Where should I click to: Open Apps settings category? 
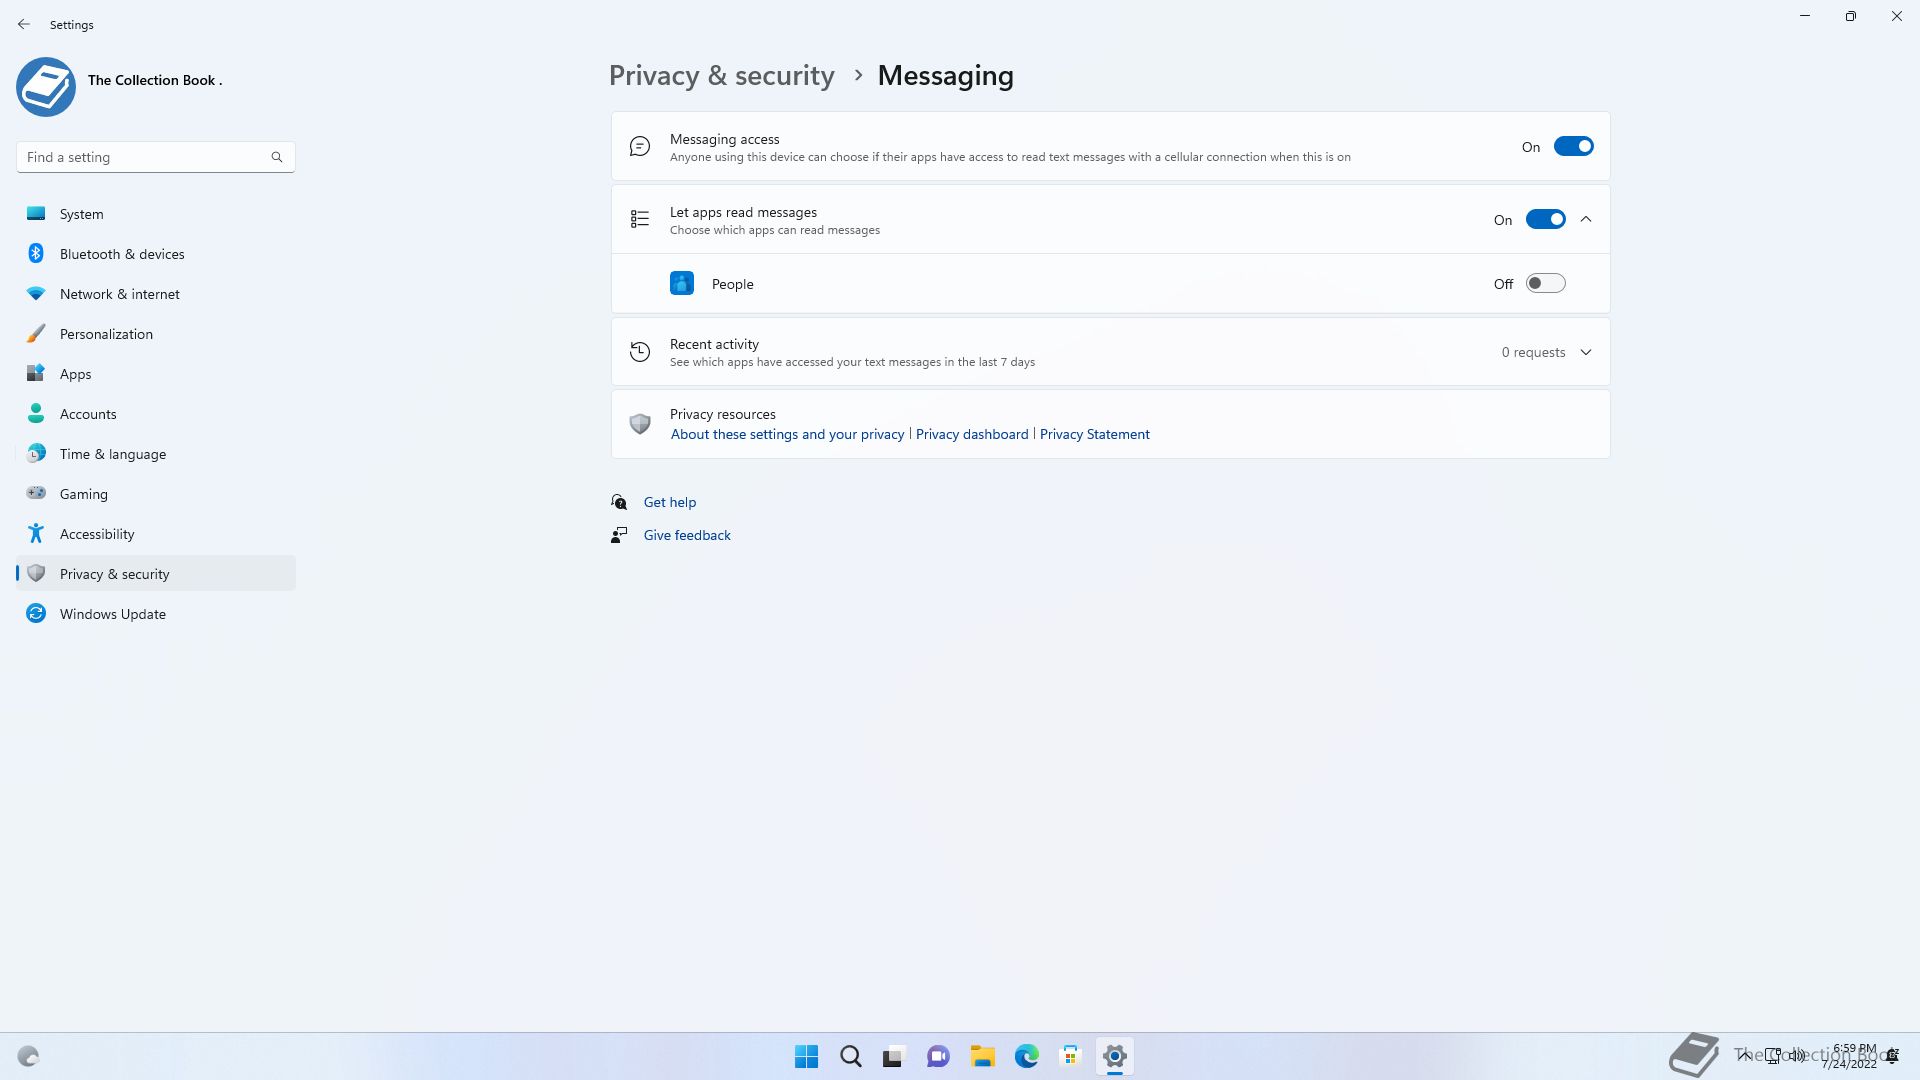(x=156, y=374)
